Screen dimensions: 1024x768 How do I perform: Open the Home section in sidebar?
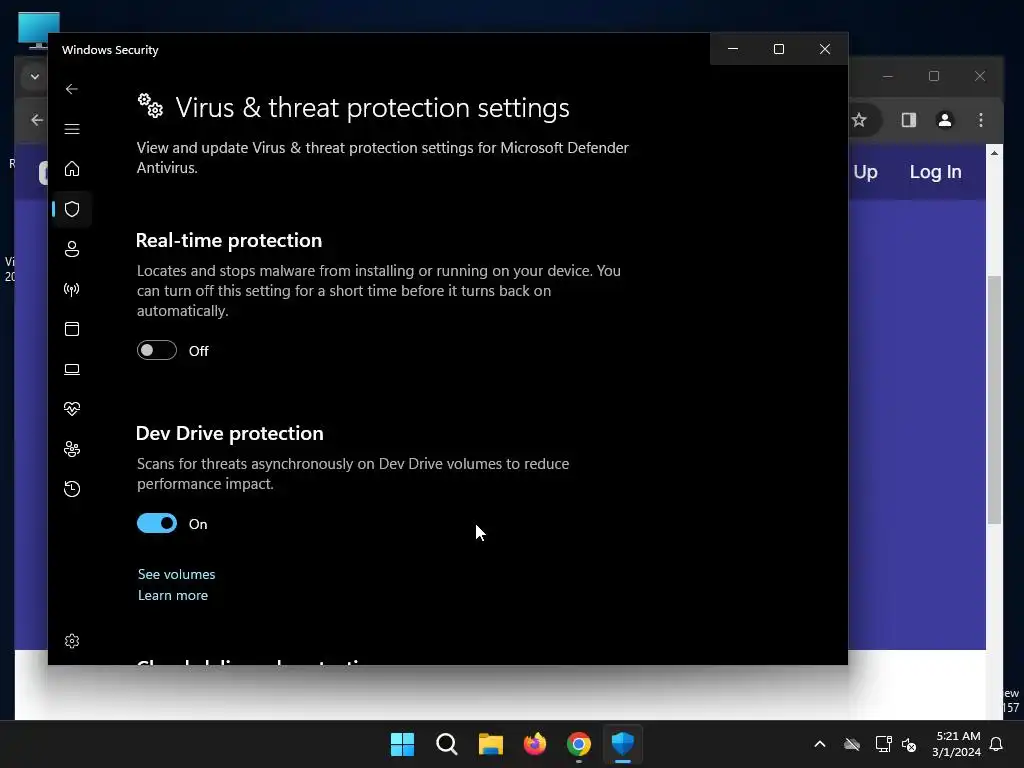[72, 169]
